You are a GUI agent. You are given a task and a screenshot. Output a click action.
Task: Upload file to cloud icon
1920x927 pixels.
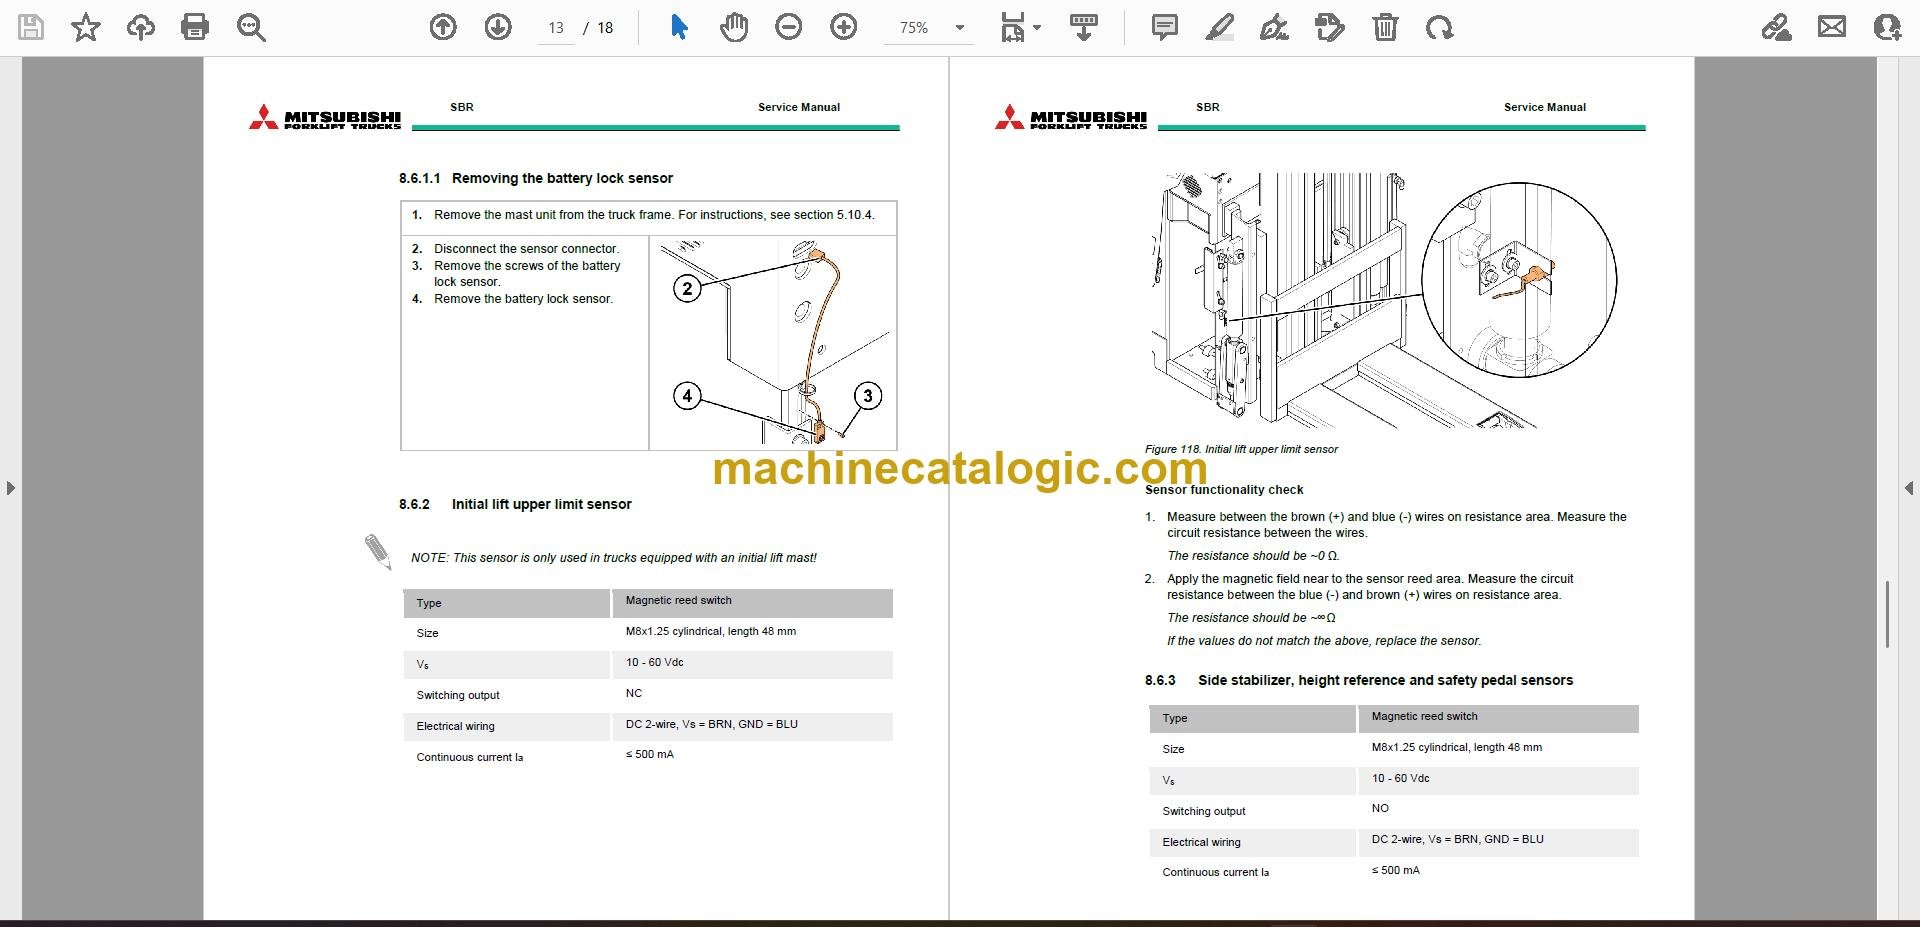point(141,27)
